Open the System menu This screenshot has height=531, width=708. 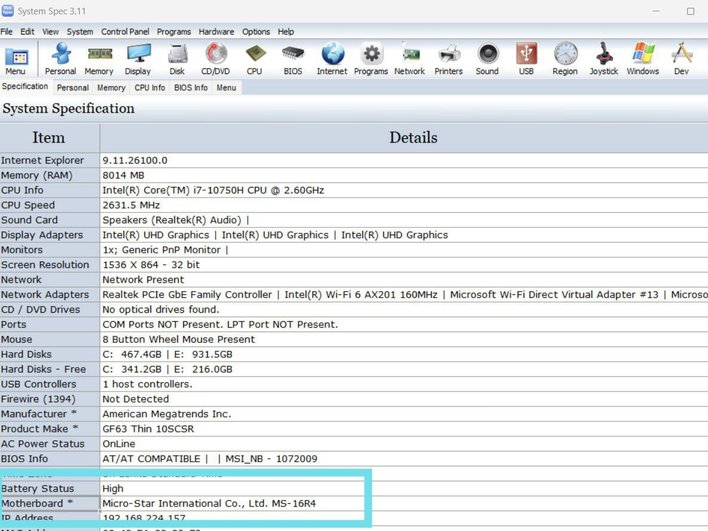(80, 32)
